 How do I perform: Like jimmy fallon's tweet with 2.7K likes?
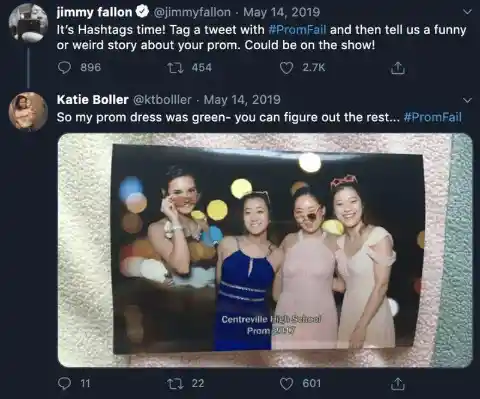[286, 68]
